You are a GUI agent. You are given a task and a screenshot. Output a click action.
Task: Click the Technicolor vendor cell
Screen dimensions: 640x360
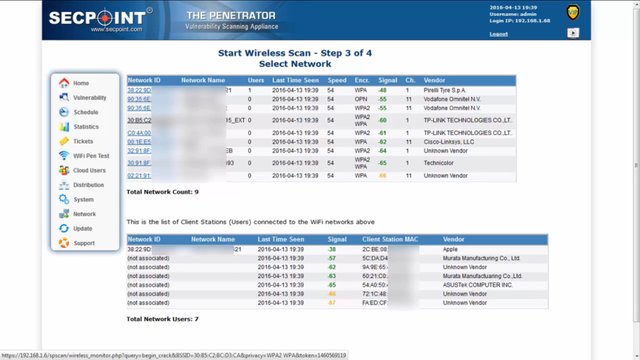[x=438, y=163]
